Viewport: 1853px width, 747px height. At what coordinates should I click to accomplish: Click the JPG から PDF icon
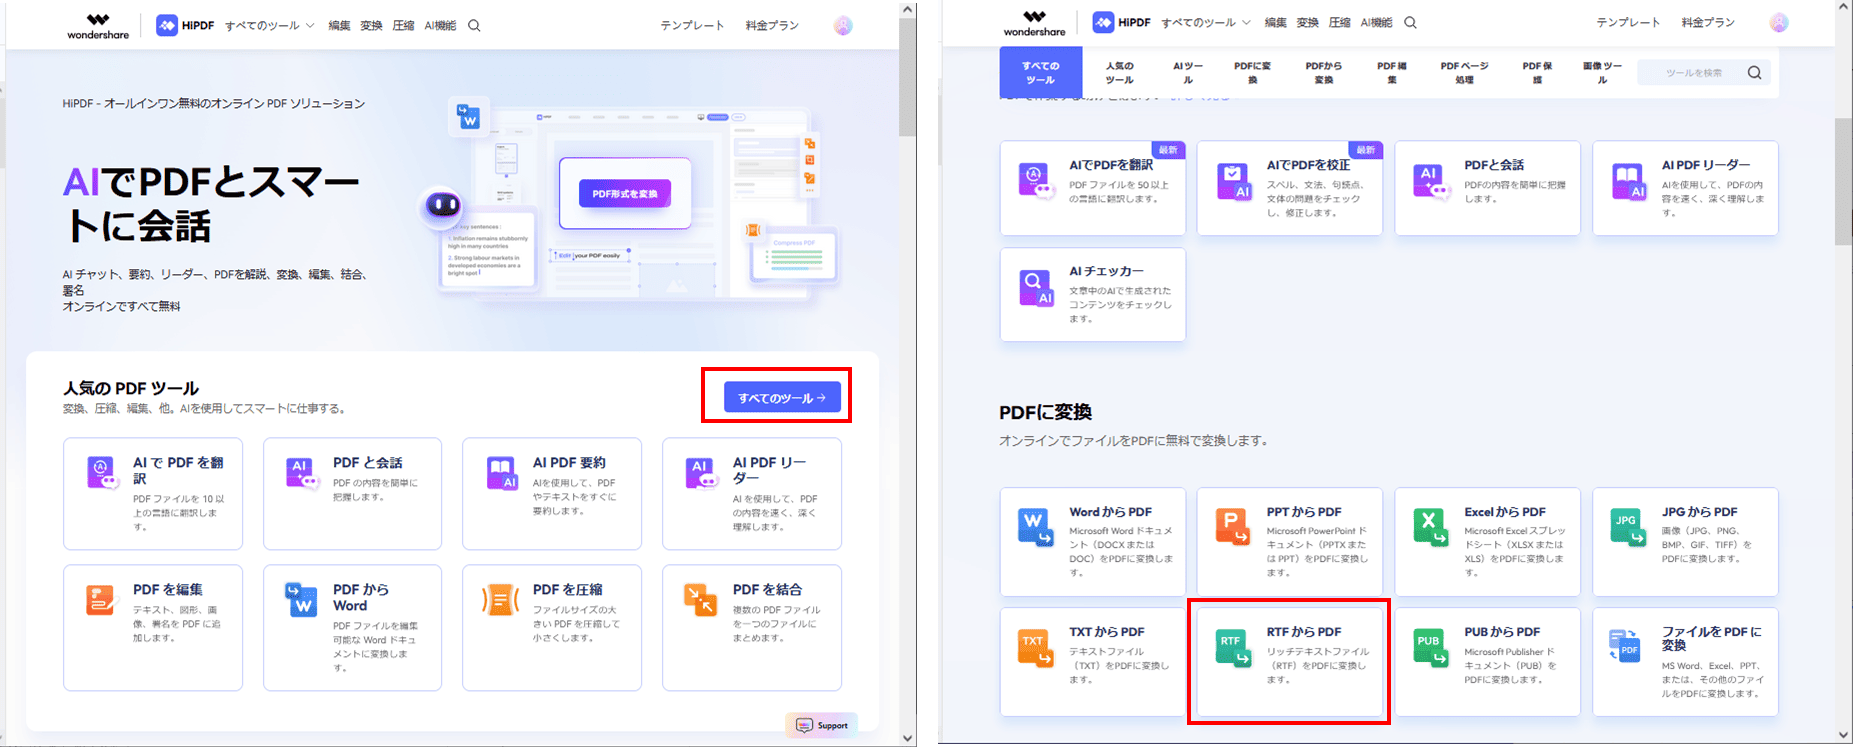click(1628, 527)
